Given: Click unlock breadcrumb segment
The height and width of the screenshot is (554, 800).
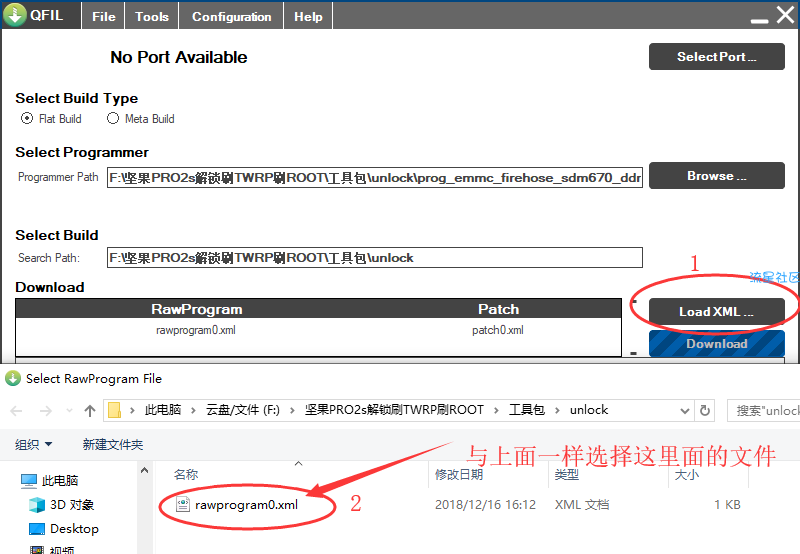Looking at the screenshot, I should coord(589,410).
